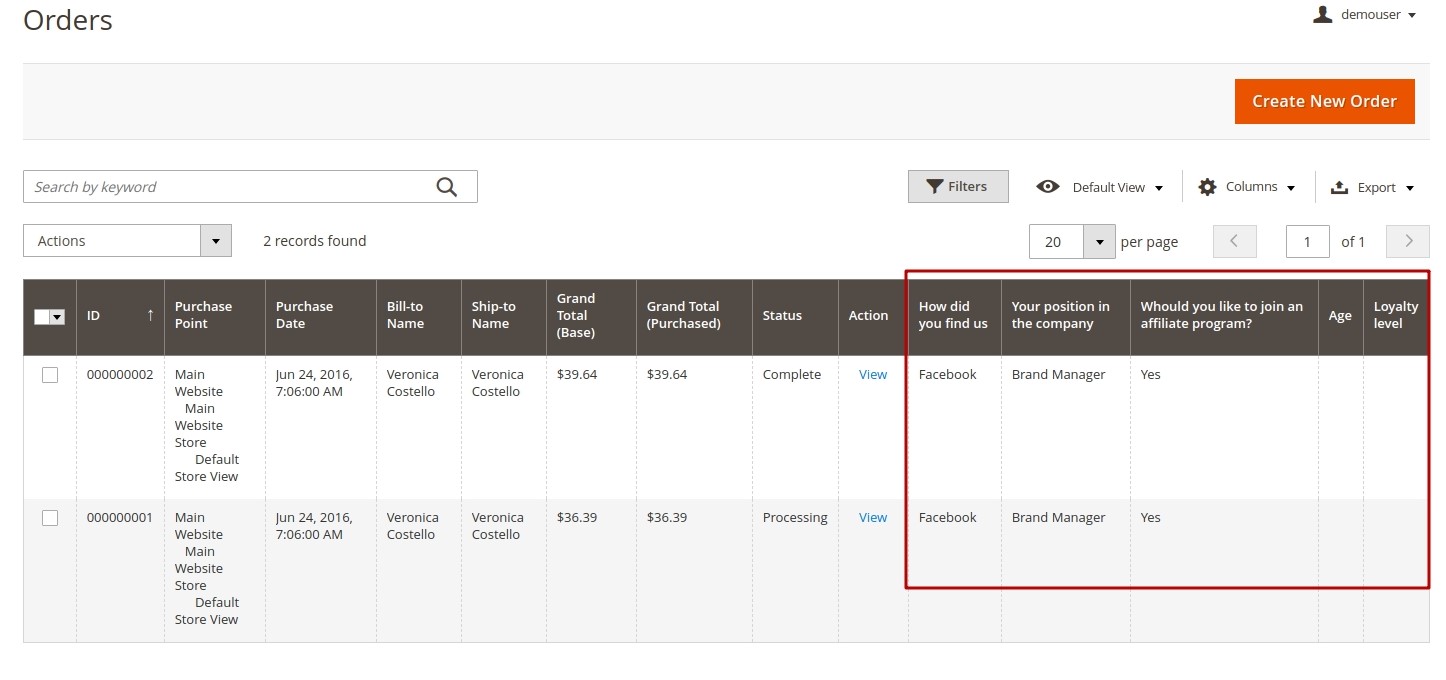Click the Default View eye icon
This screenshot has height=680, width=1446.
click(x=1047, y=187)
